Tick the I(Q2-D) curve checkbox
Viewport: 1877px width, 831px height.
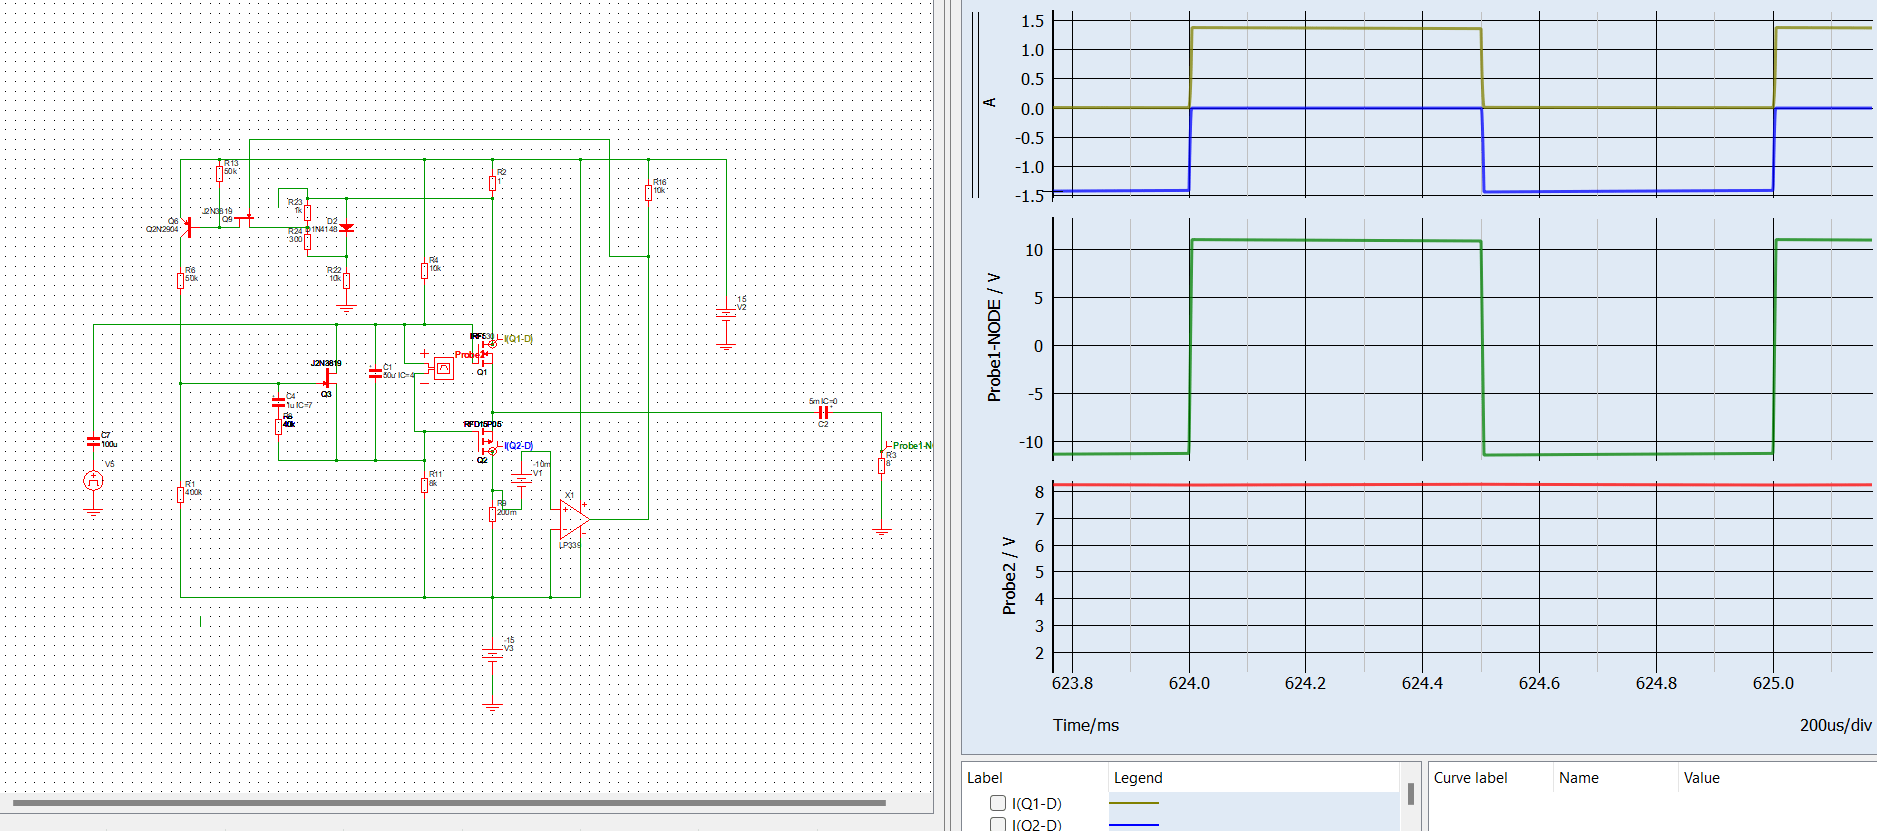pyautogui.click(x=997, y=824)
